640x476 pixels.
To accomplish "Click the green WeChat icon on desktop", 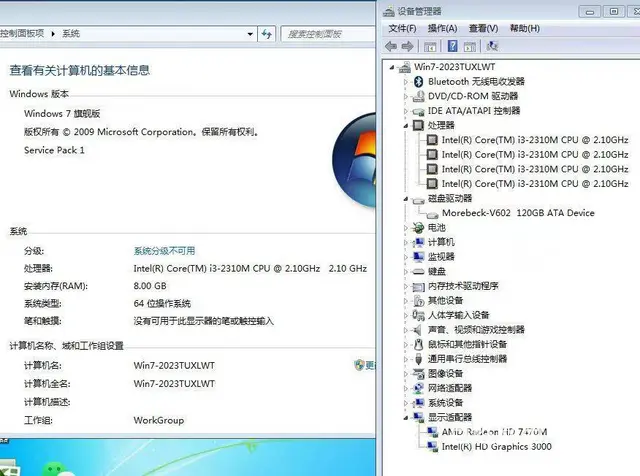I will [x=54, y=468].
